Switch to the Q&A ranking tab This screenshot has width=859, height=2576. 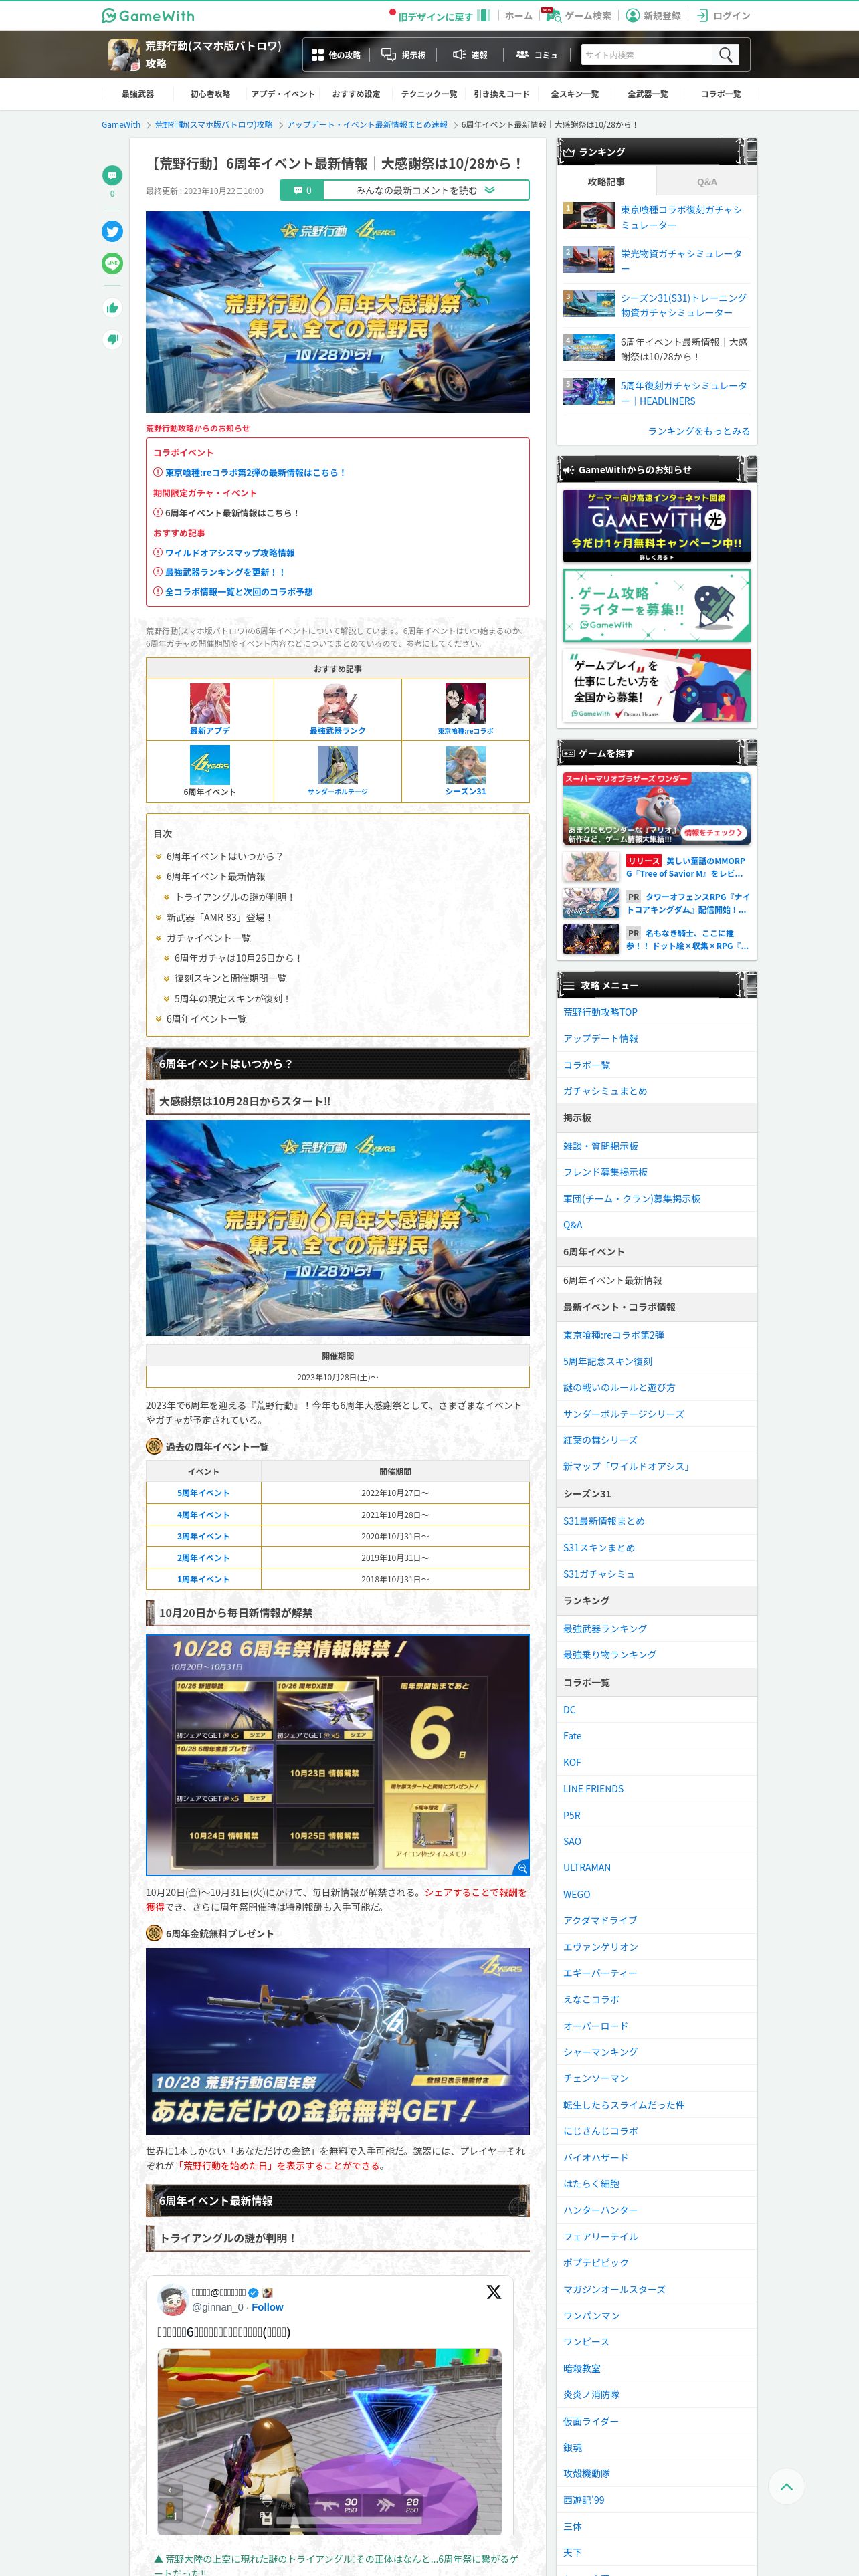point(707,182)
